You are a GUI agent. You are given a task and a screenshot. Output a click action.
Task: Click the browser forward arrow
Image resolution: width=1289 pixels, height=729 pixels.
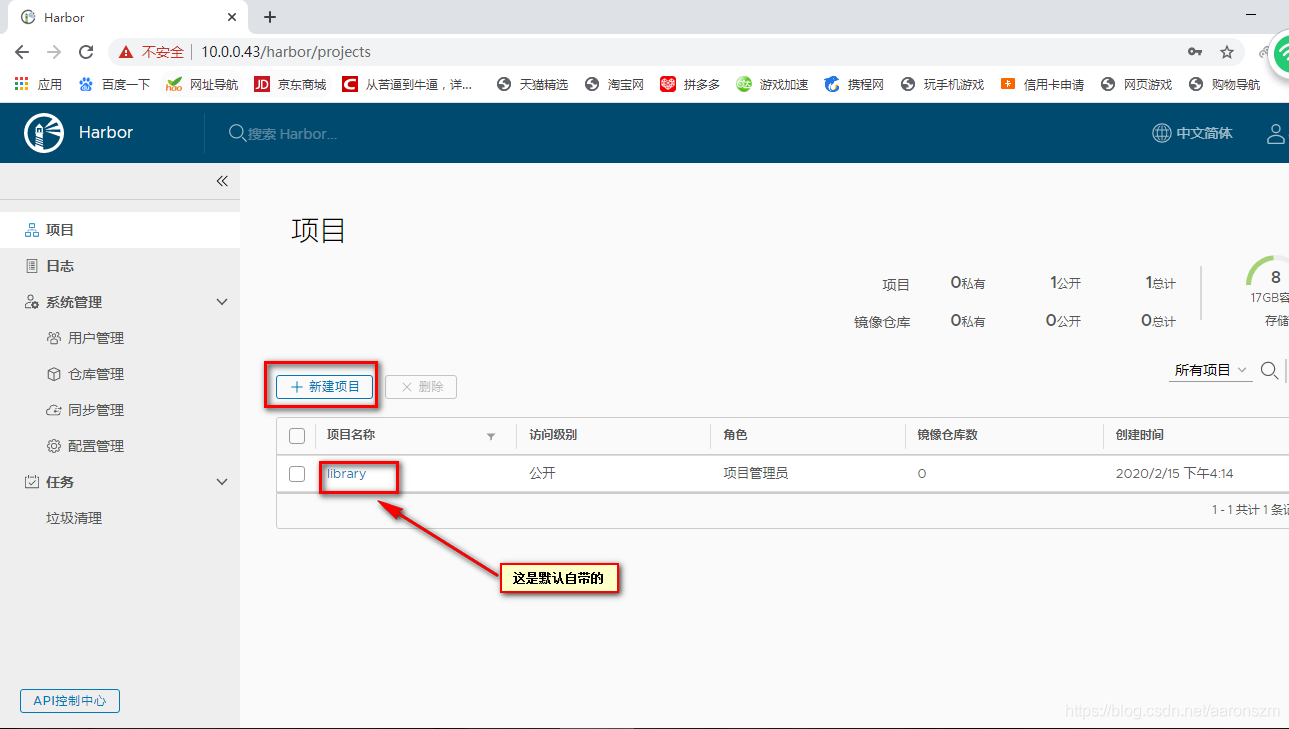[x=54, y=52]
